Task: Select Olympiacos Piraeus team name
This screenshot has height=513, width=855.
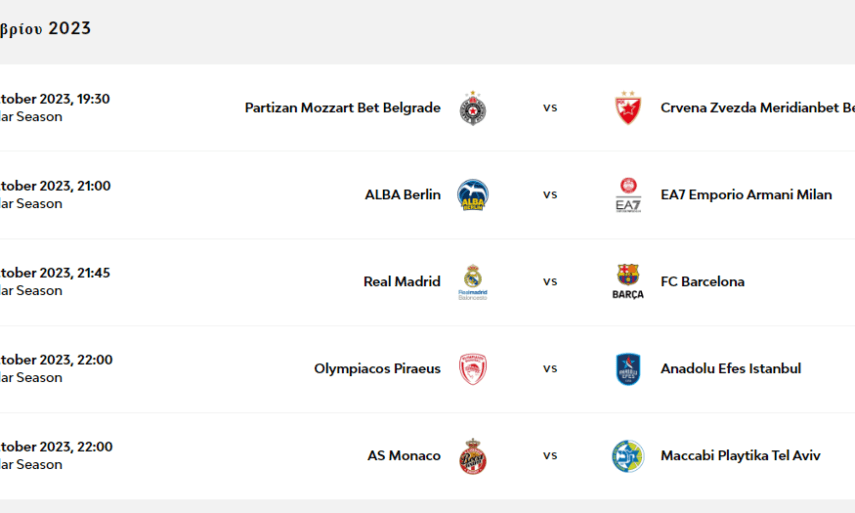Action: pyautogui.click(x=377, y=369)
